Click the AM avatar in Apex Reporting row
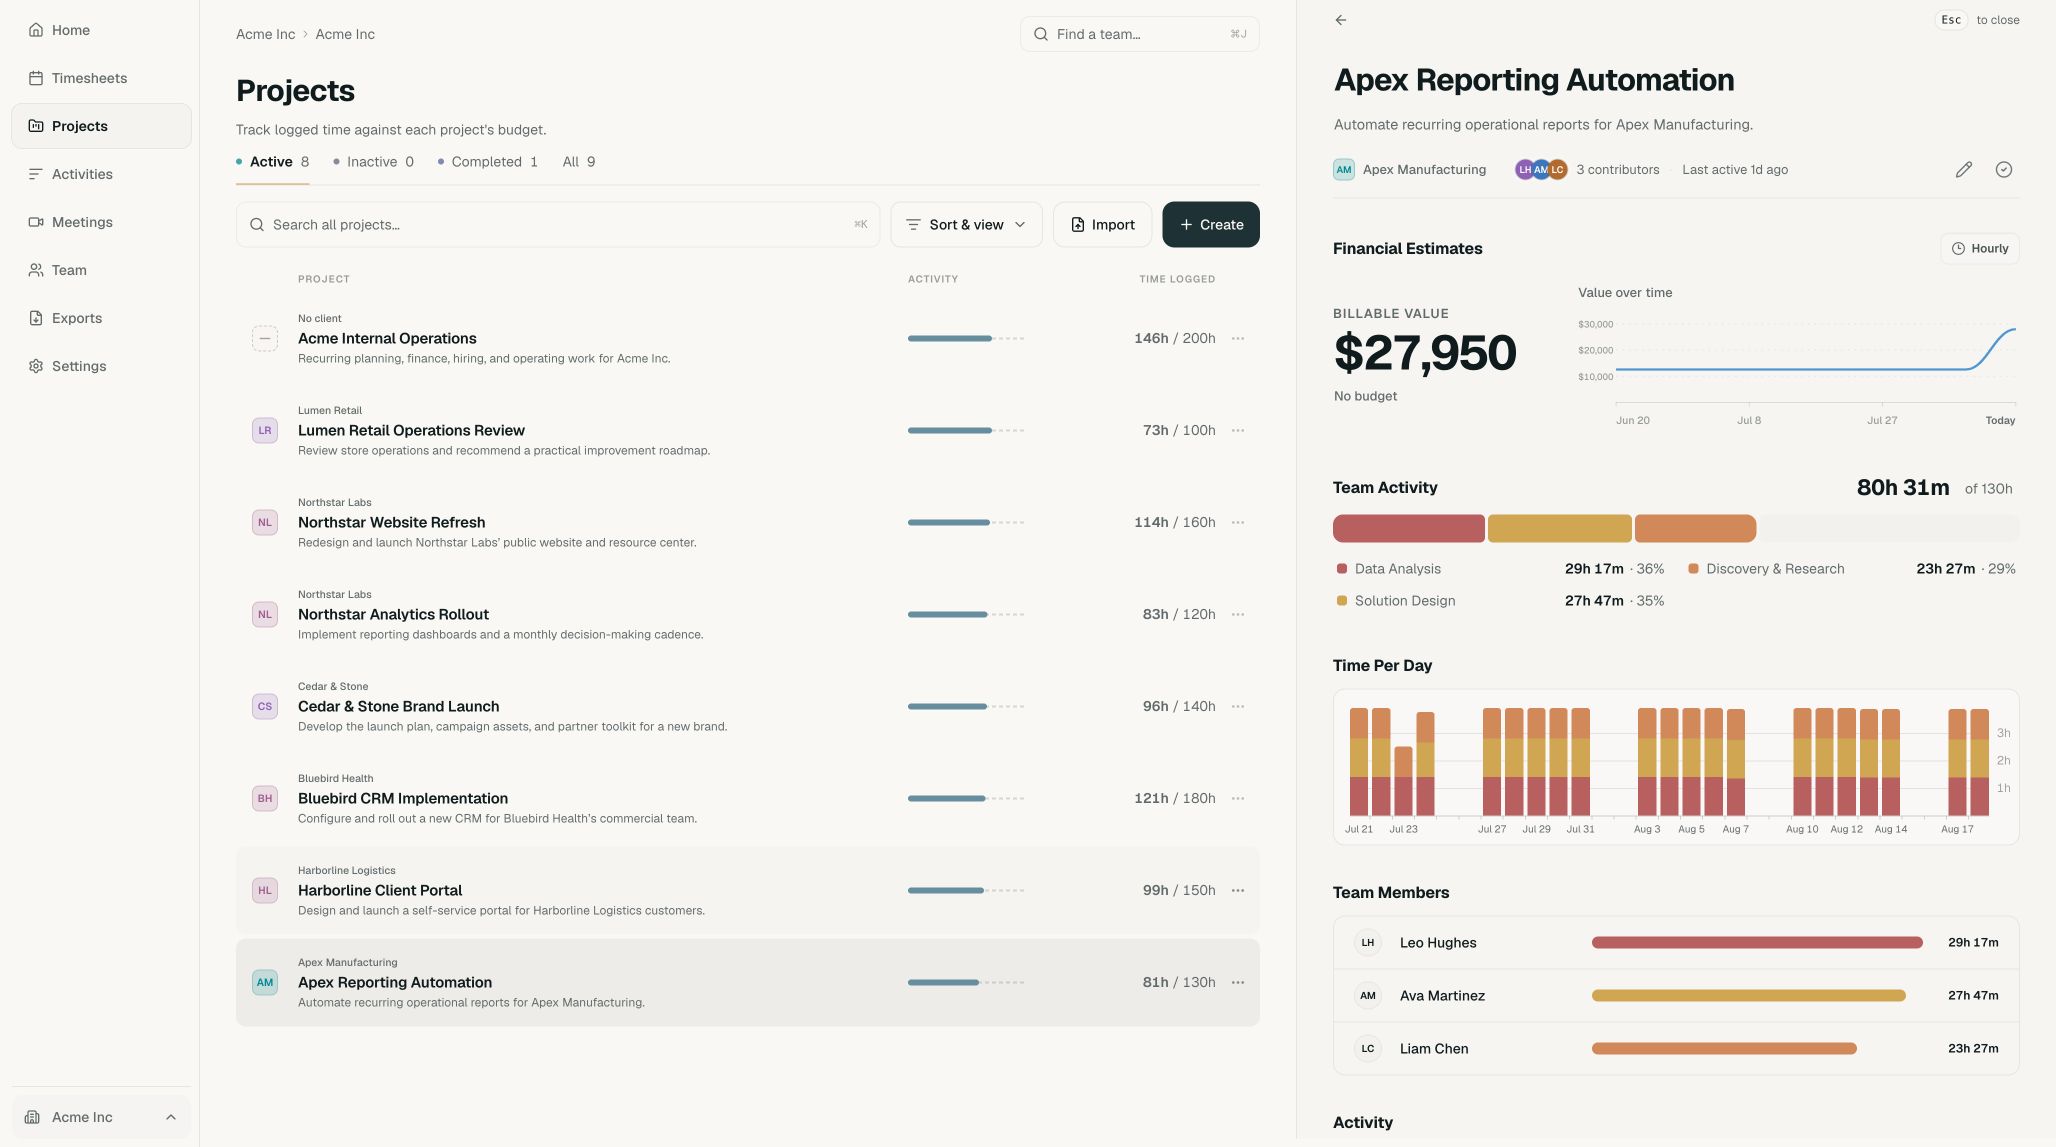The height and width of the screenshot is (1147, 2056). (265, 982)
